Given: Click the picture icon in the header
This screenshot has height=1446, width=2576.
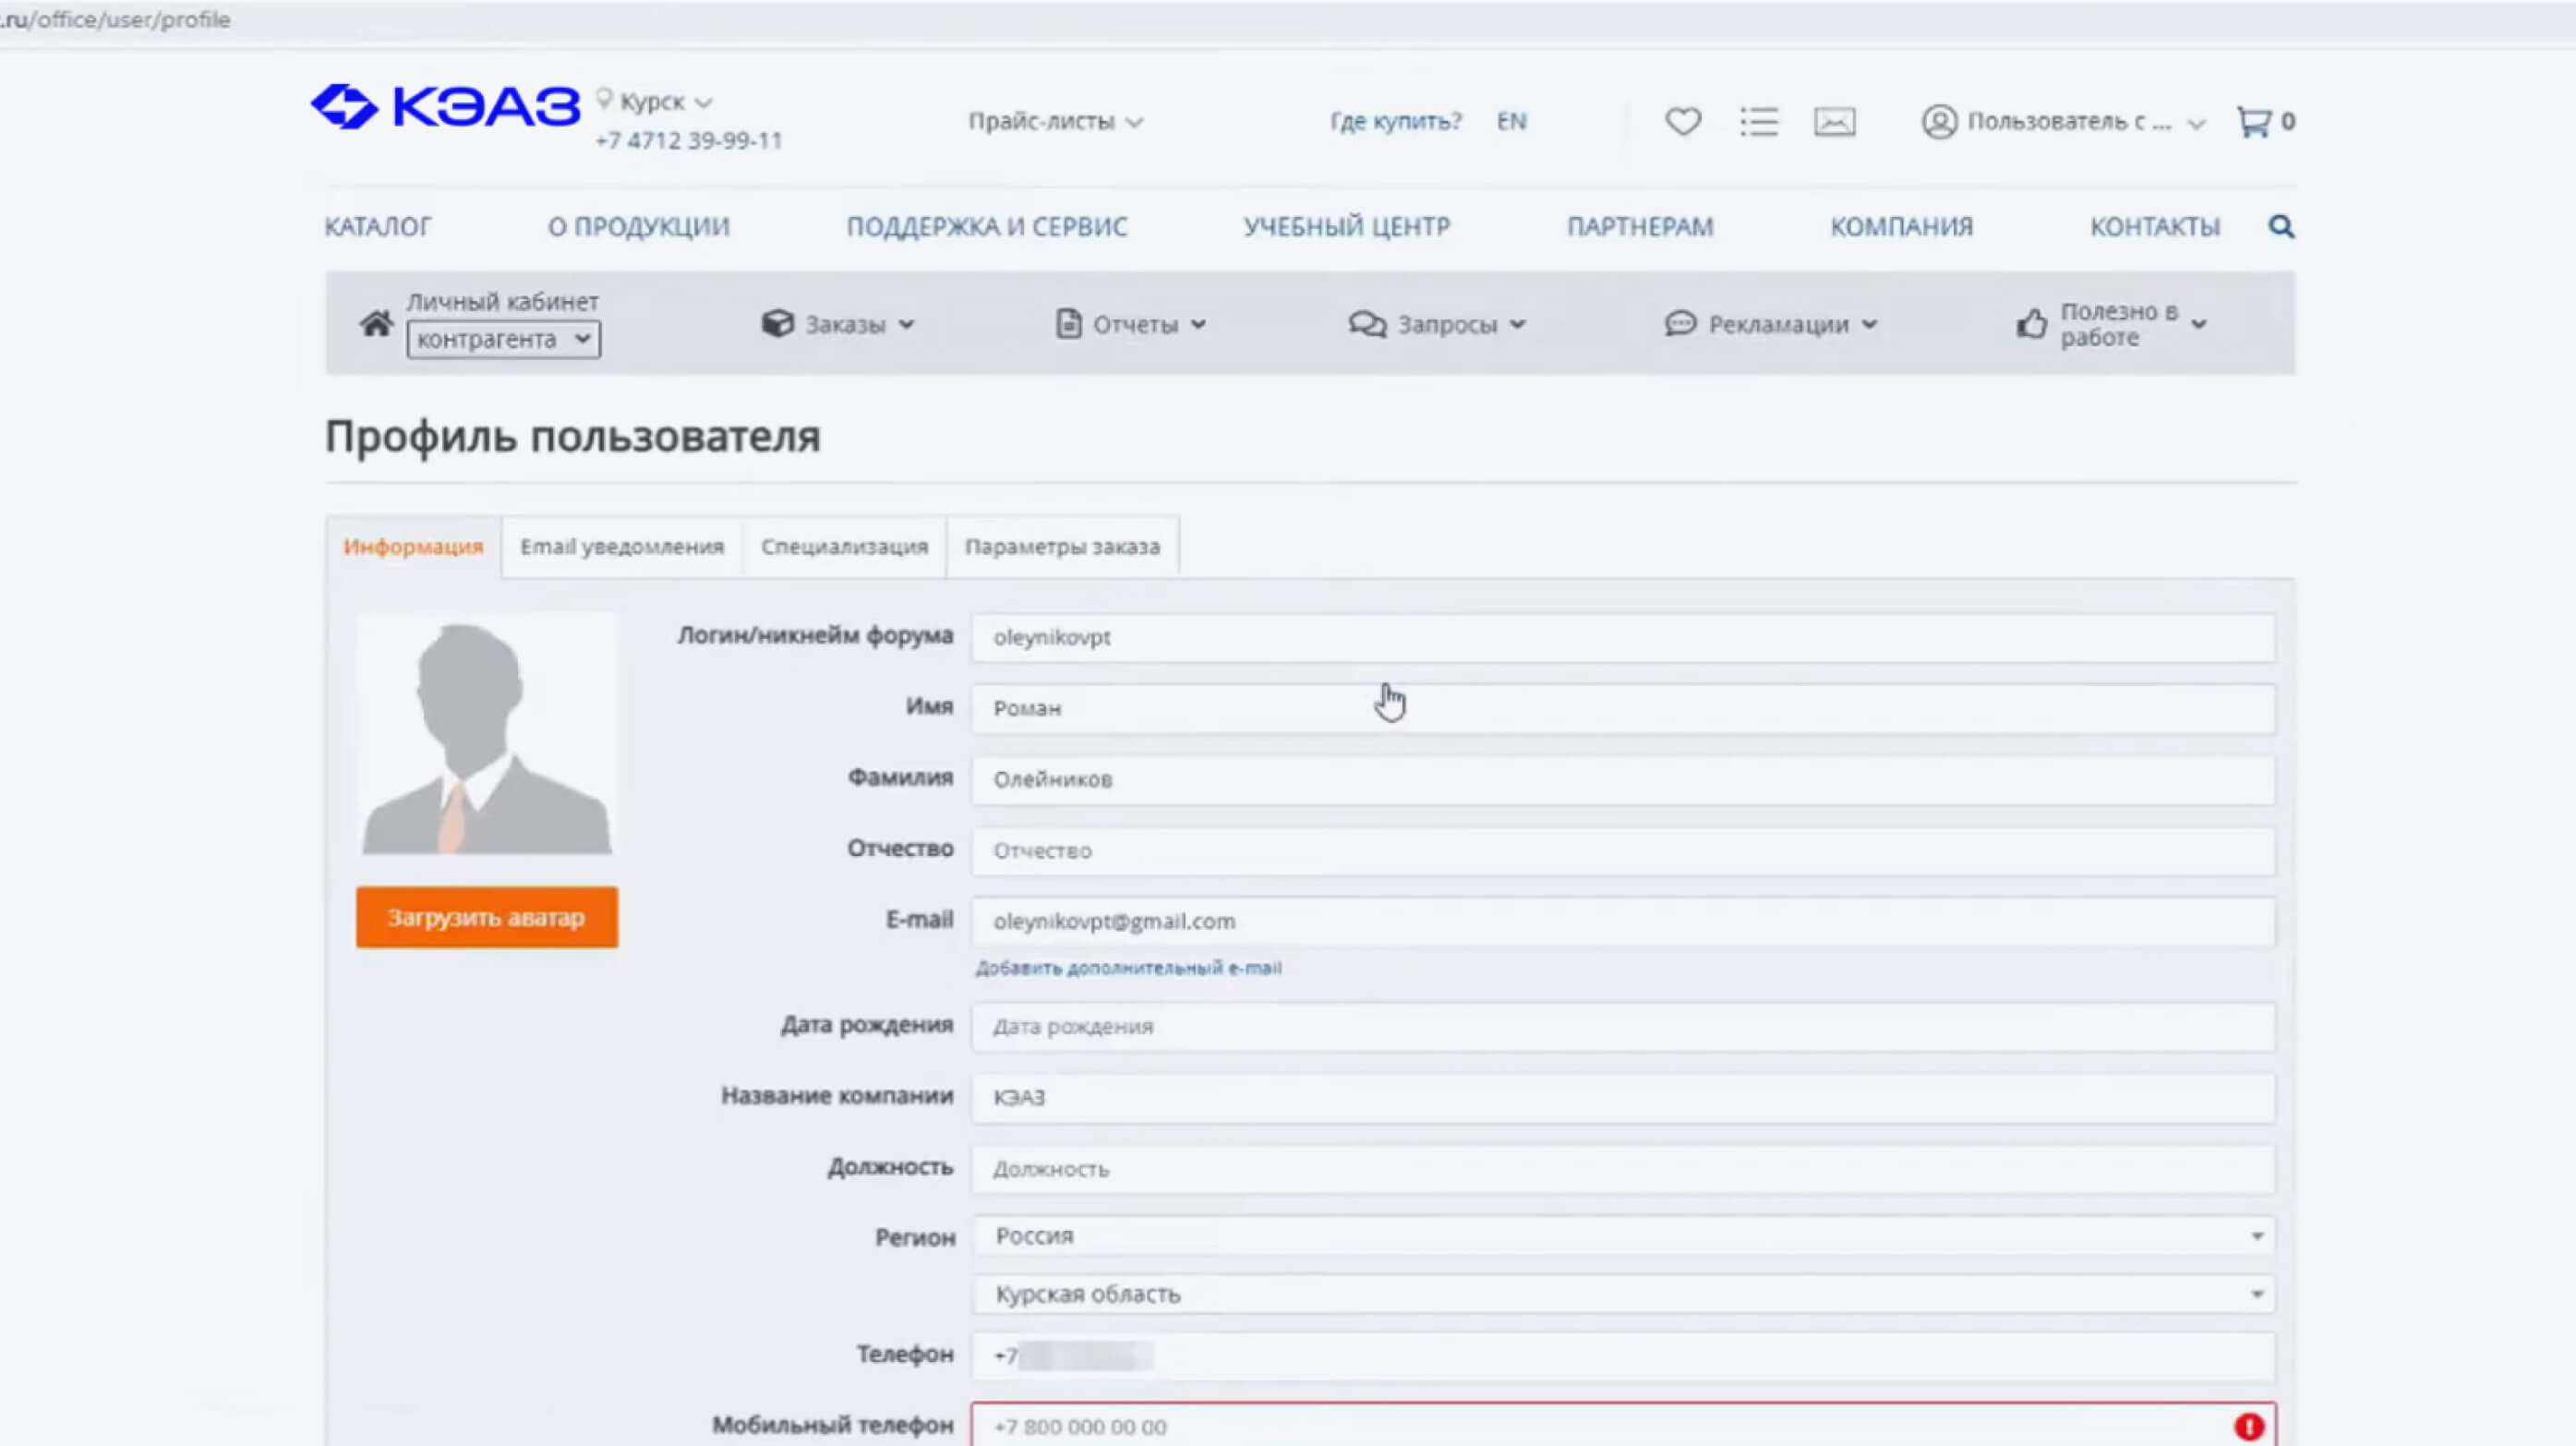Looking at the screenshot, I should 1834,122.
